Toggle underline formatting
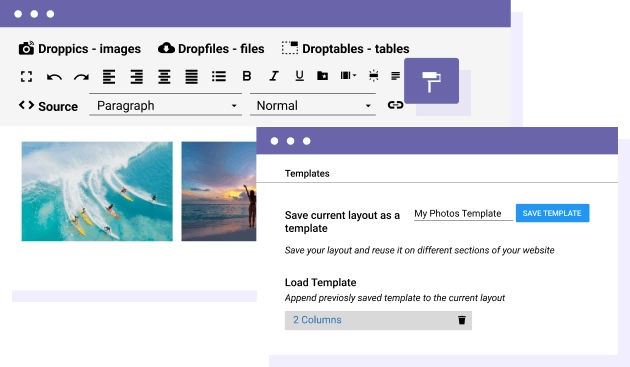The image size is (630, 367). coord(299,76)
